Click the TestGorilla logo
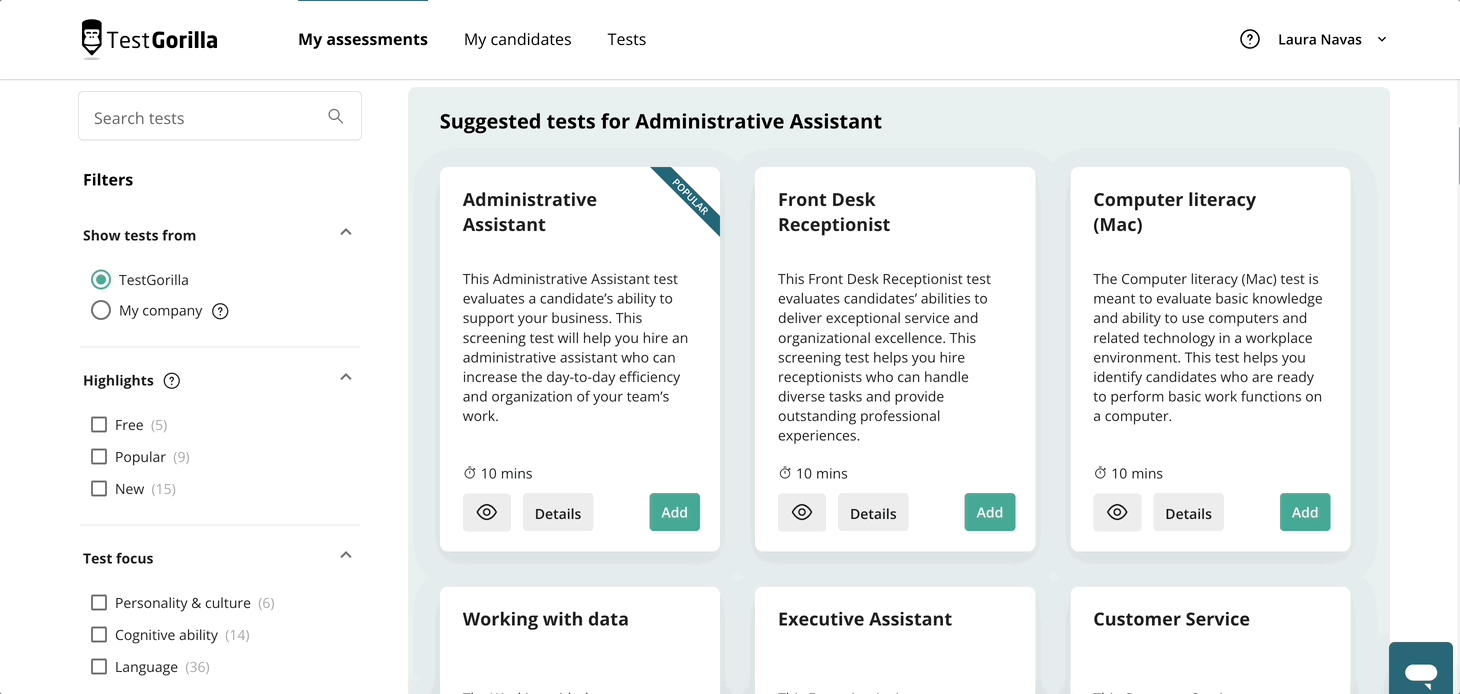The height and width of the screenshot is (694, 1460). [149, 39]
